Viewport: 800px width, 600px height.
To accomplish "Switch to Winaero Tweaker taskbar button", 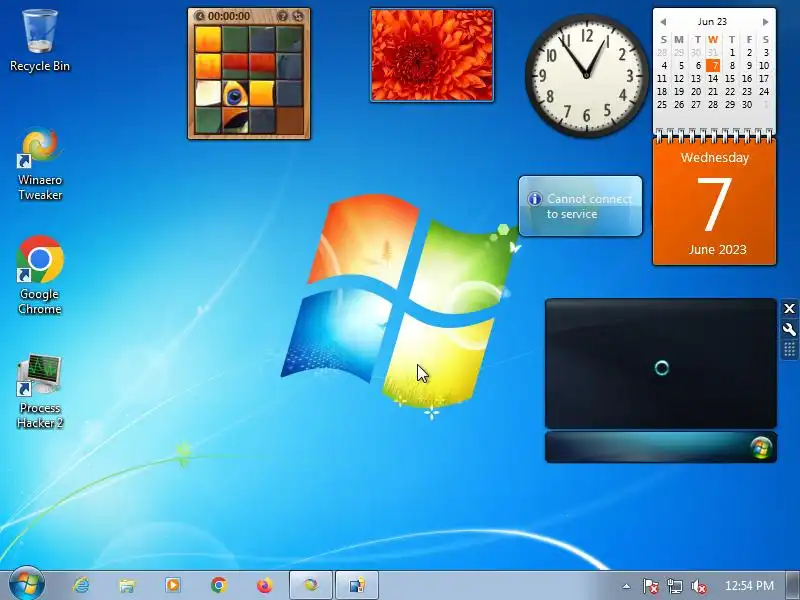I will [311, 585].
